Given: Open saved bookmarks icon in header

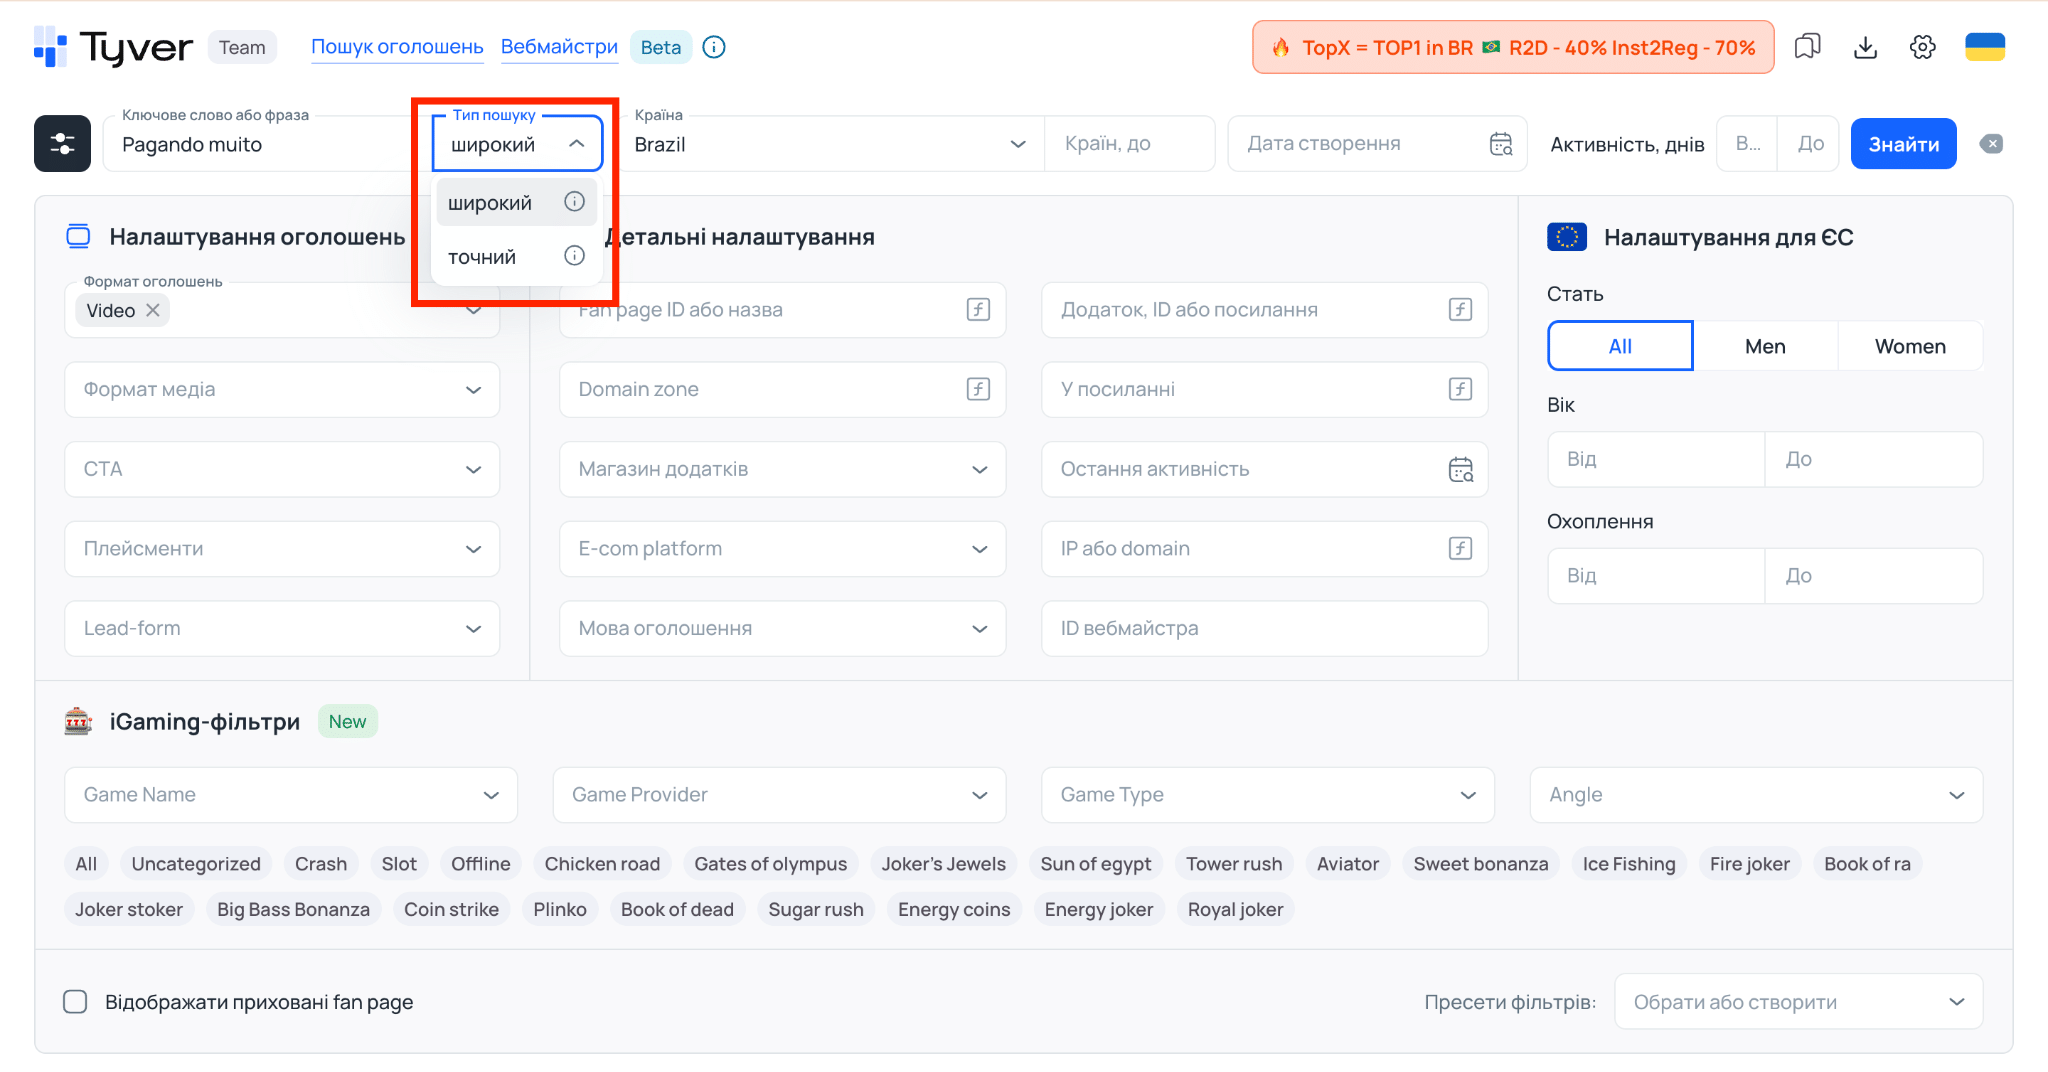Looking at the screenshot, I should pos(1807,47).
